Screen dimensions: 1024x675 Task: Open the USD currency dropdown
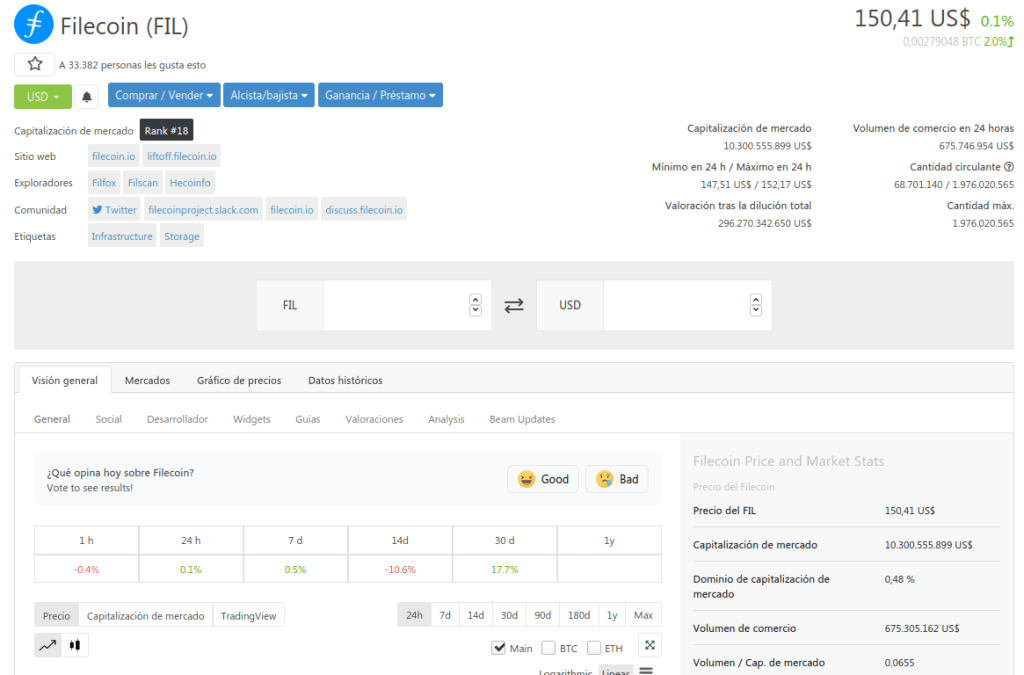43,96
